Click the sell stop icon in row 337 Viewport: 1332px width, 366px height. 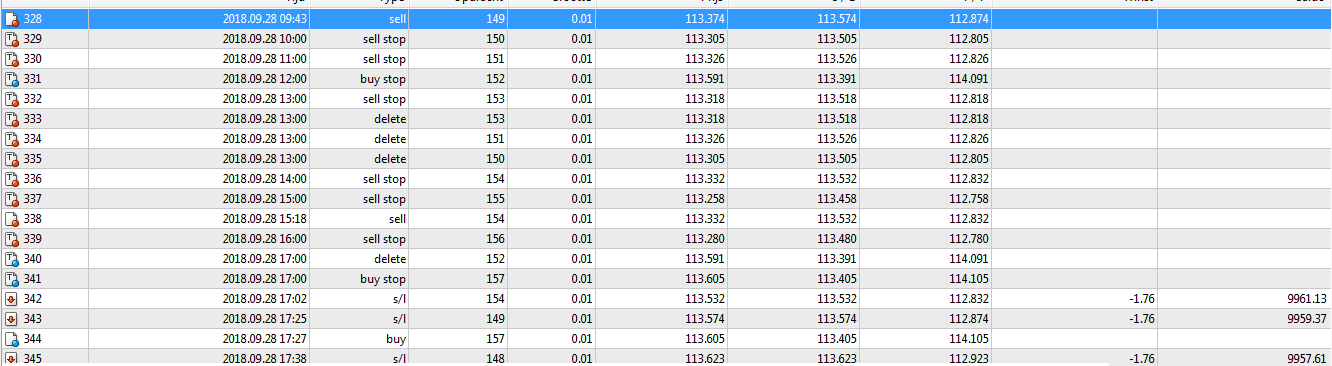tap(12, 199)
